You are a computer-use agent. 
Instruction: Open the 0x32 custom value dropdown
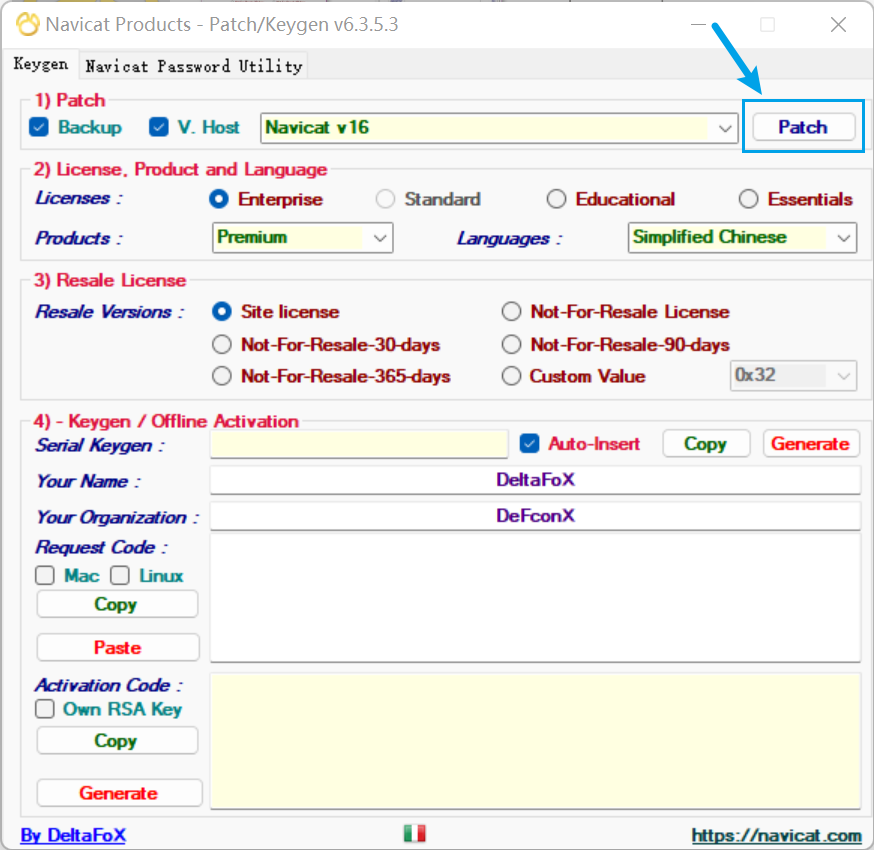793,376
